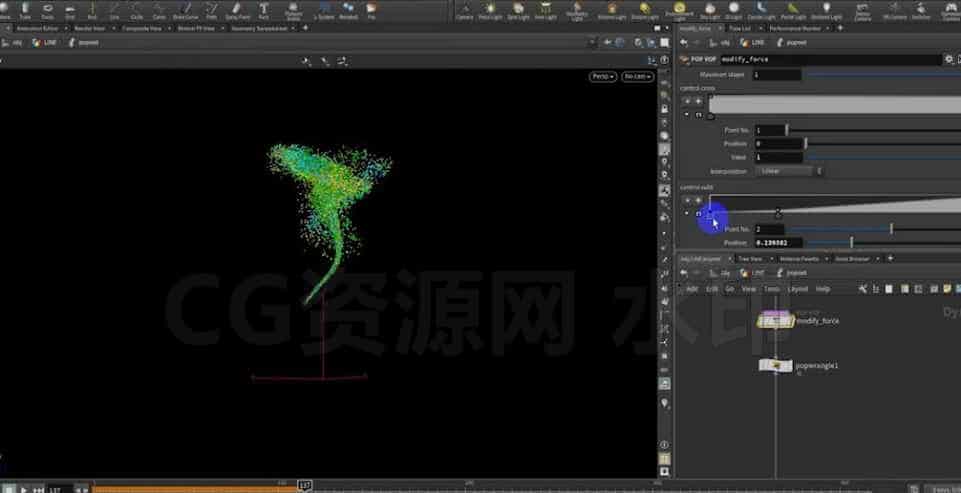Create a Camera from the shelf
The image size is (961, 493).
point(465,10)
